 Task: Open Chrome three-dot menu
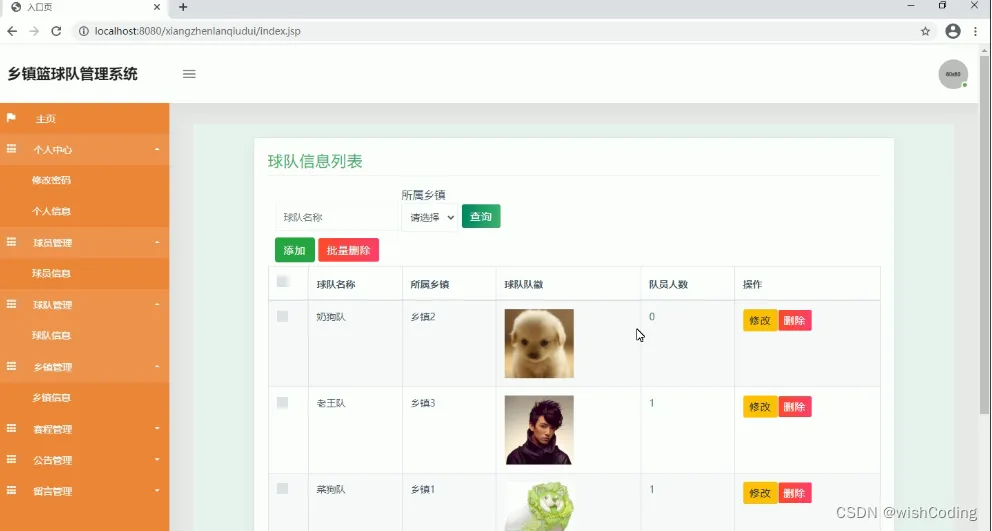pyautogui.click(x=976, y=31)
